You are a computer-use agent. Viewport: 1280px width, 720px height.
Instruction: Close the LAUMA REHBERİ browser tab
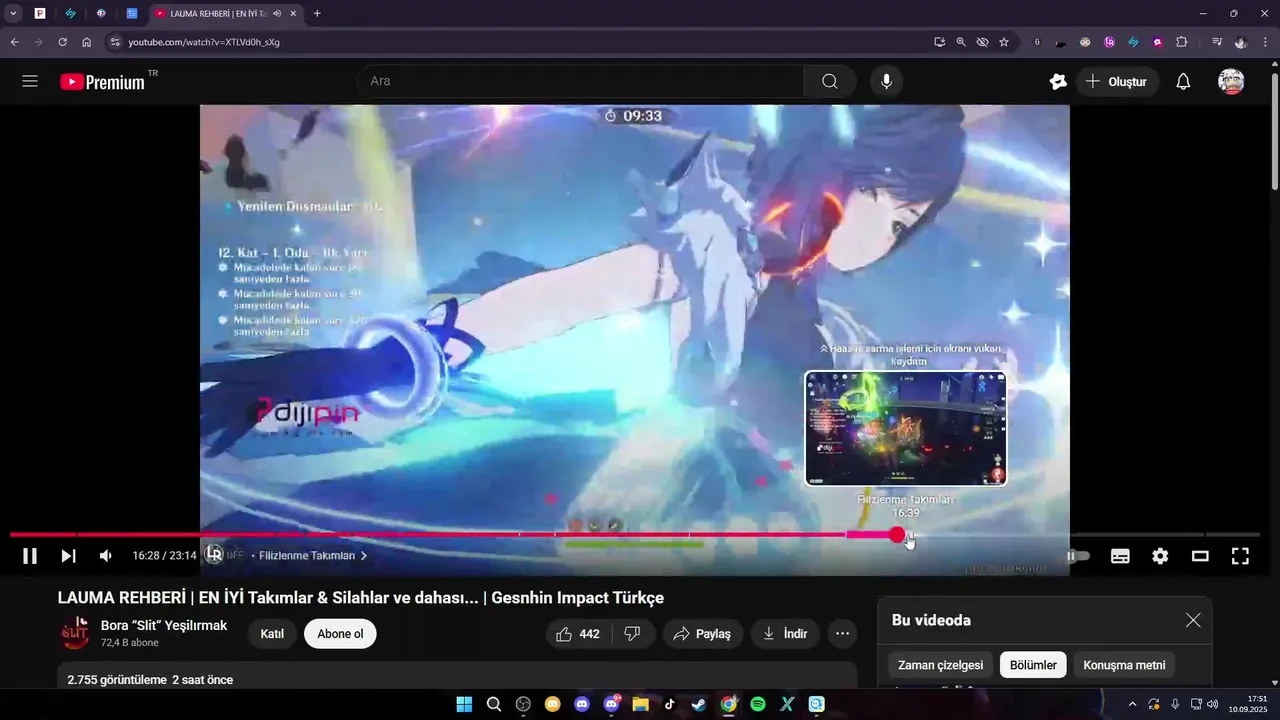pos(293,14)
